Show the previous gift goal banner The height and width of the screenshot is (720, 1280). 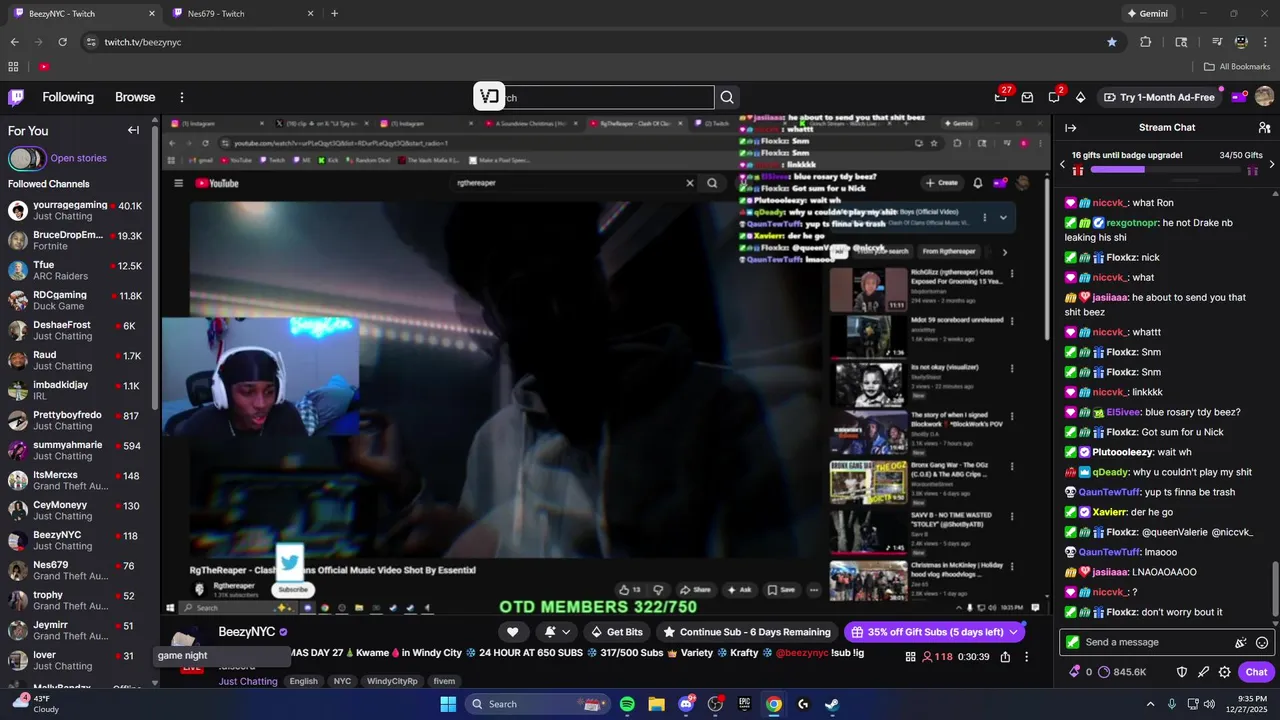(1062, 163)
